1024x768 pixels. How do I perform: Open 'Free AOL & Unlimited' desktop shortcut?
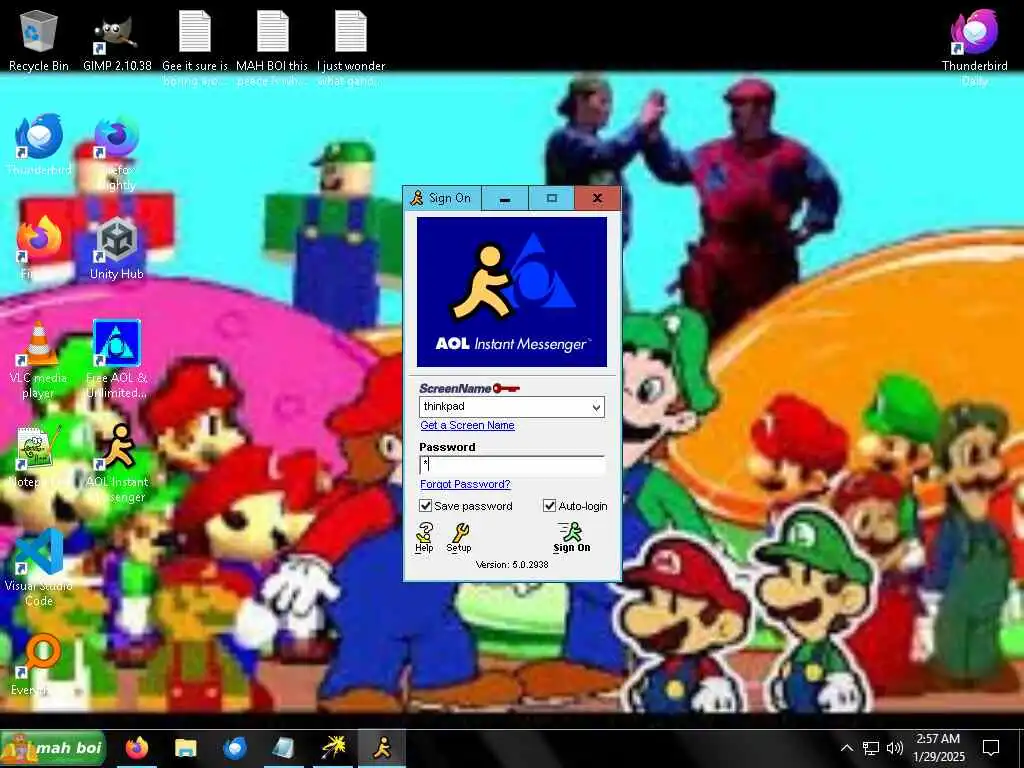[x=117, y=359]
